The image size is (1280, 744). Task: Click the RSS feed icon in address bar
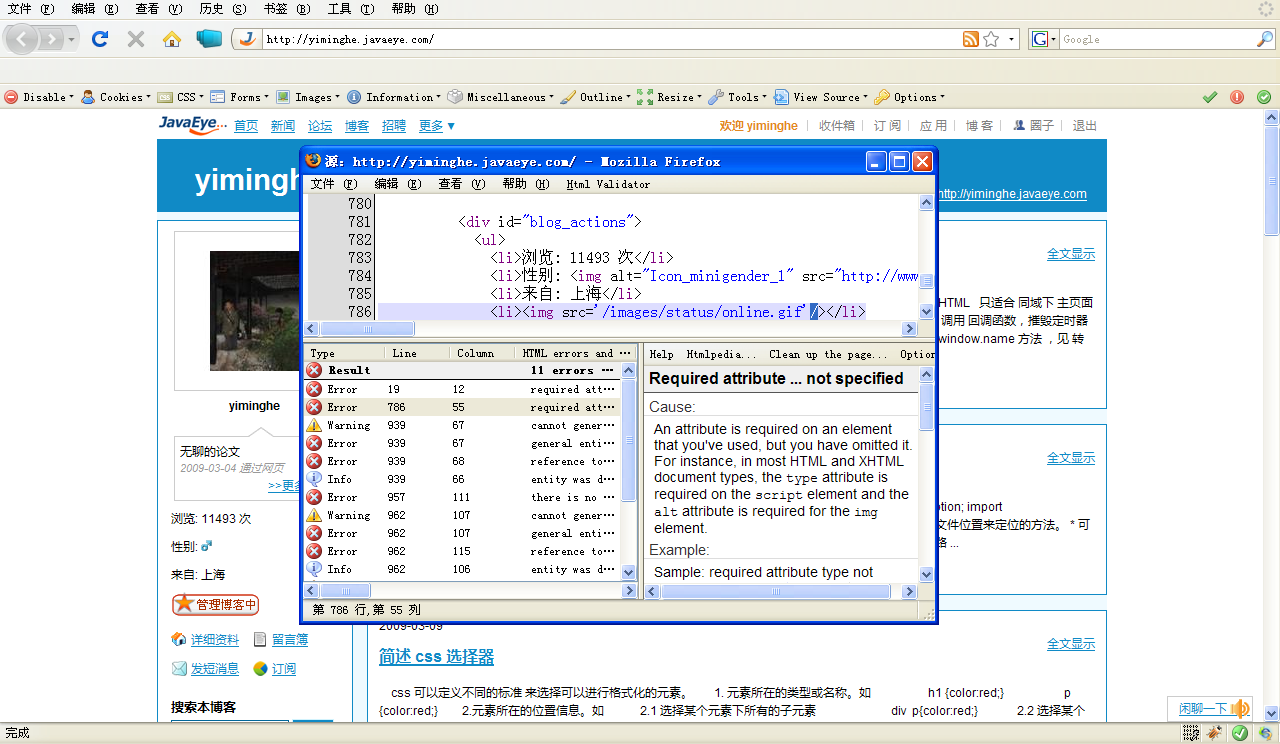[x=970, y=39]
